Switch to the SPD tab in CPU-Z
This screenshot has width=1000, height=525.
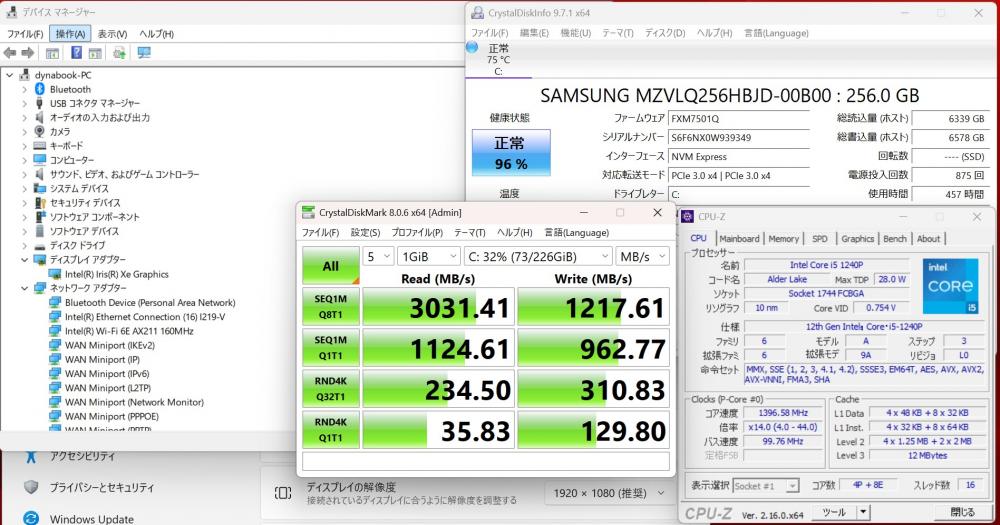click(x=820, y=239)
